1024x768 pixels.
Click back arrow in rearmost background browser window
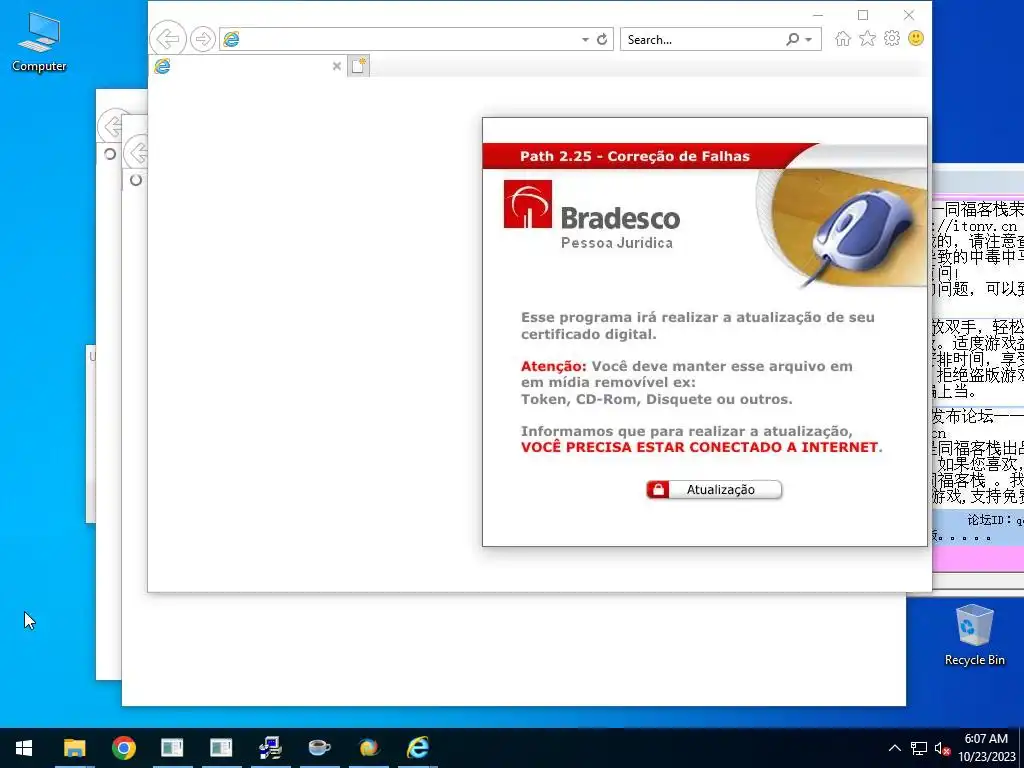(112, 126)
